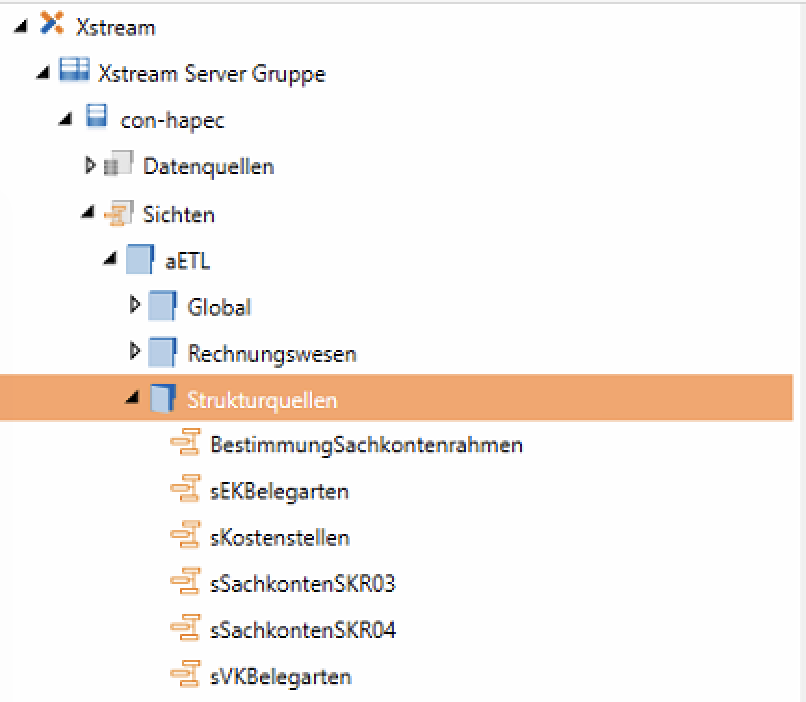This screenshot has width=806, height=702.
Task: Collapse the Sichten node
Action: point(88,214)
